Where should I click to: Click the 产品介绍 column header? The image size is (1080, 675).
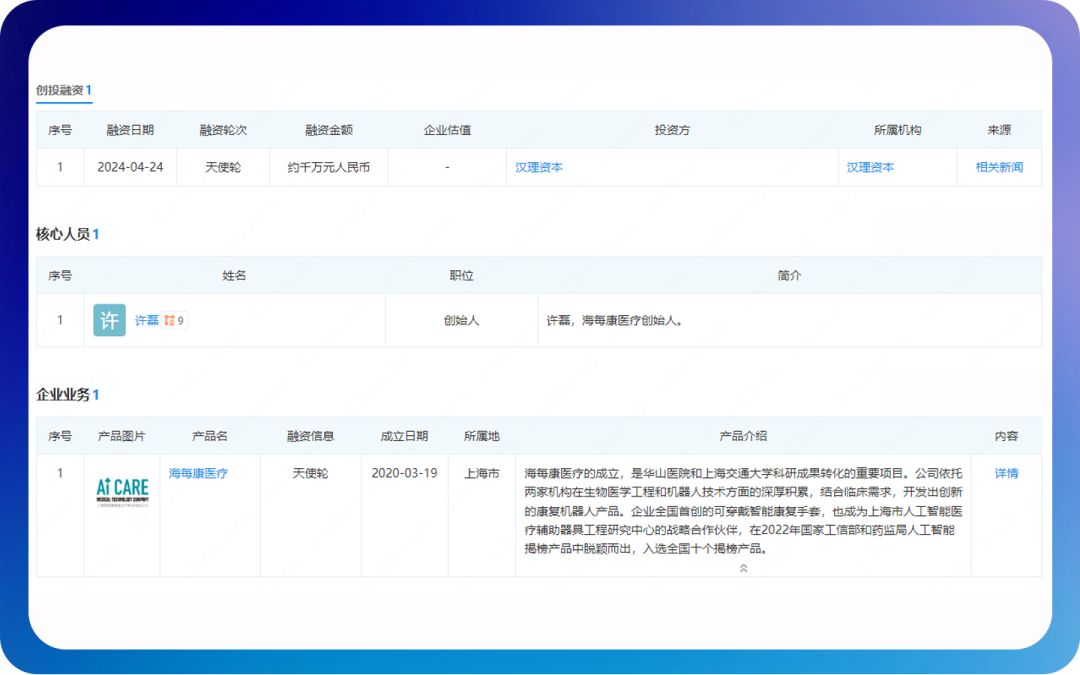pyautogui.click(x=743, y=436)
